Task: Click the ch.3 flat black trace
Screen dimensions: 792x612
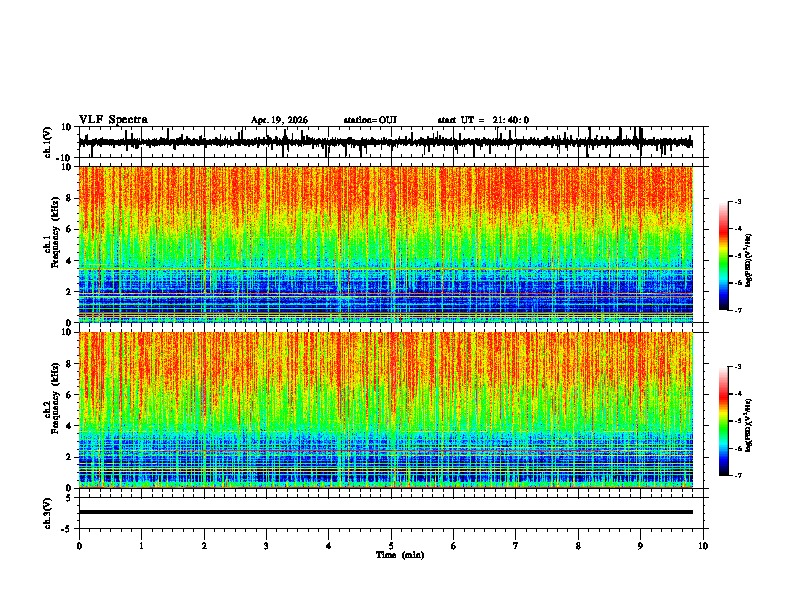Action: point(385,512)
